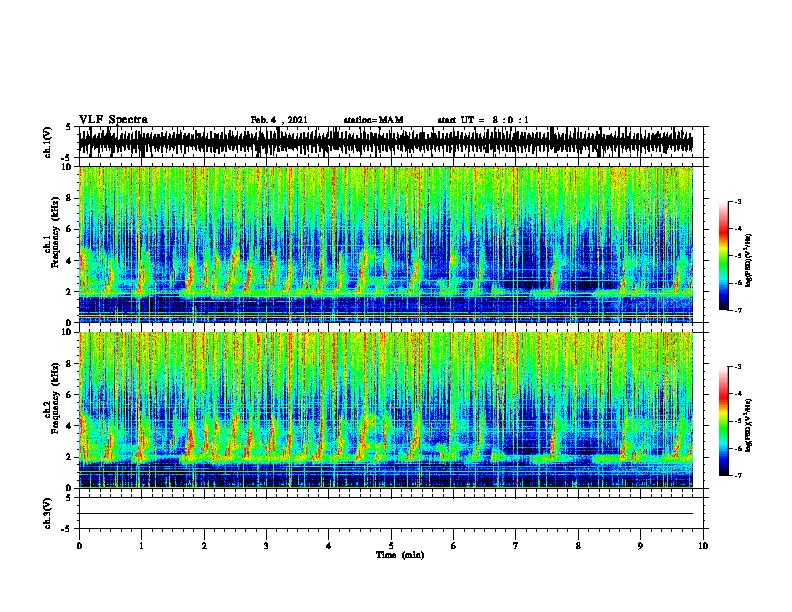Click time-axis tick label "7" on bottom axis
Image resolution: width=792 pixels, height=612 pixels.
click(x=516, y=546)
